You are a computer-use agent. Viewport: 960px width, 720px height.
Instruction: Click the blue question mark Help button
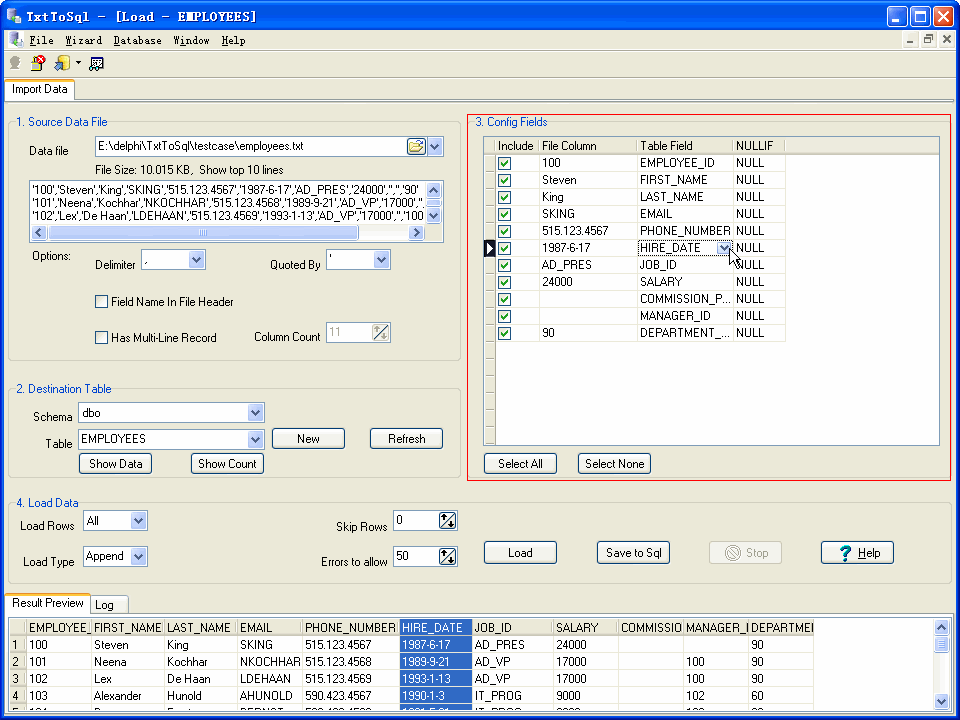(x=857, y=553)
